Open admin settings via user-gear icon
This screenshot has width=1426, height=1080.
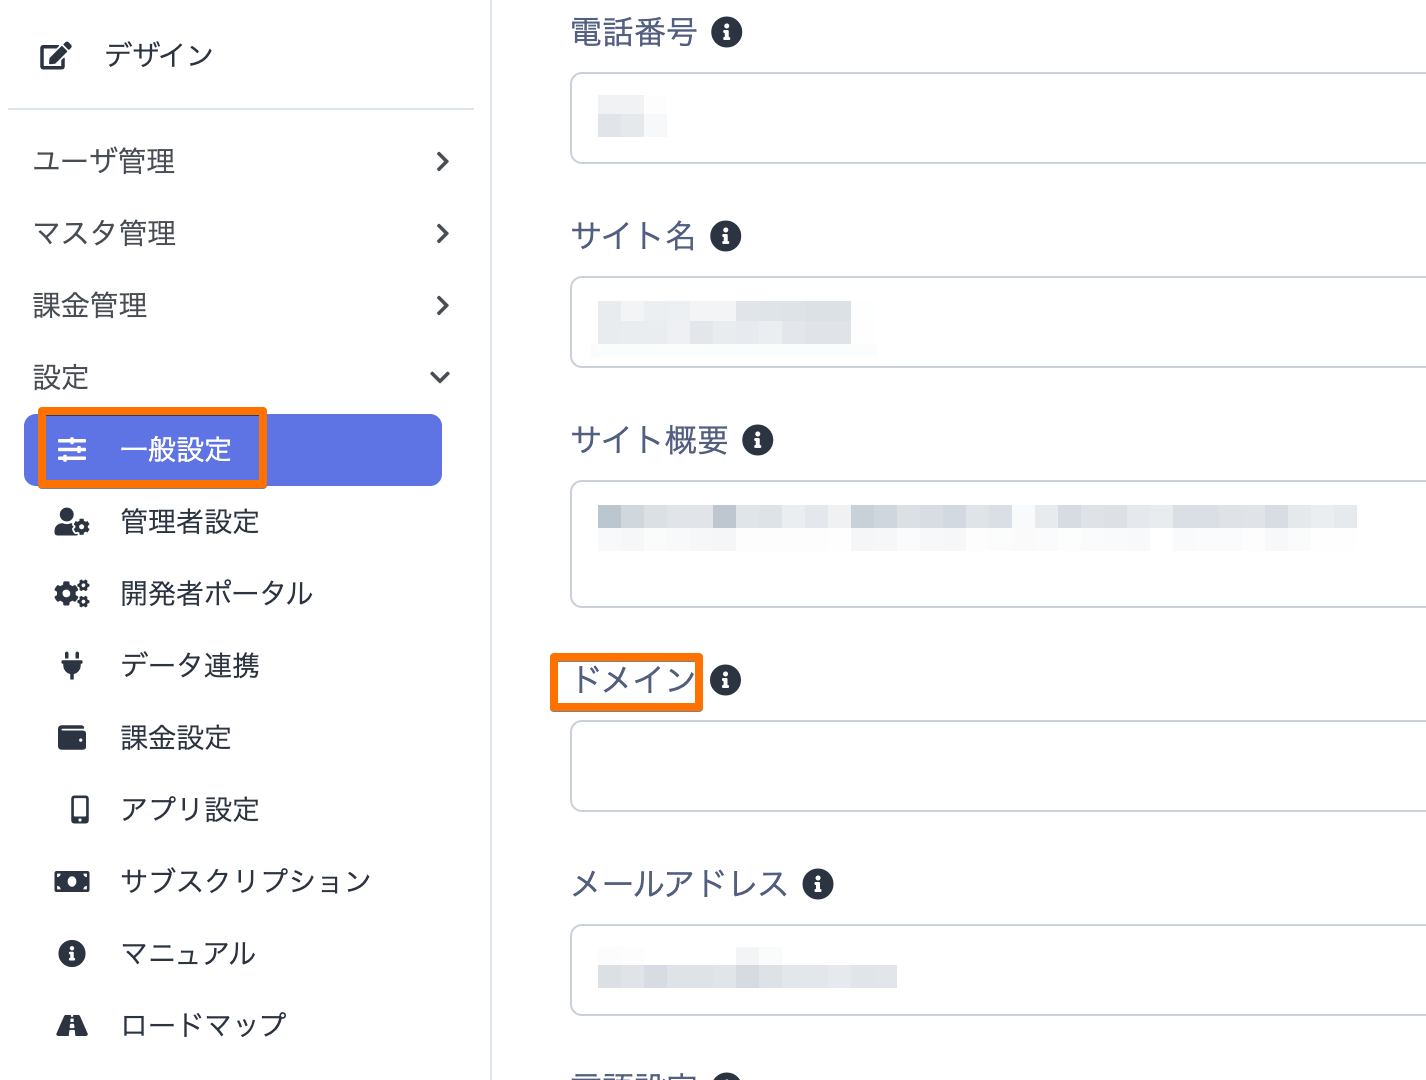72,522
